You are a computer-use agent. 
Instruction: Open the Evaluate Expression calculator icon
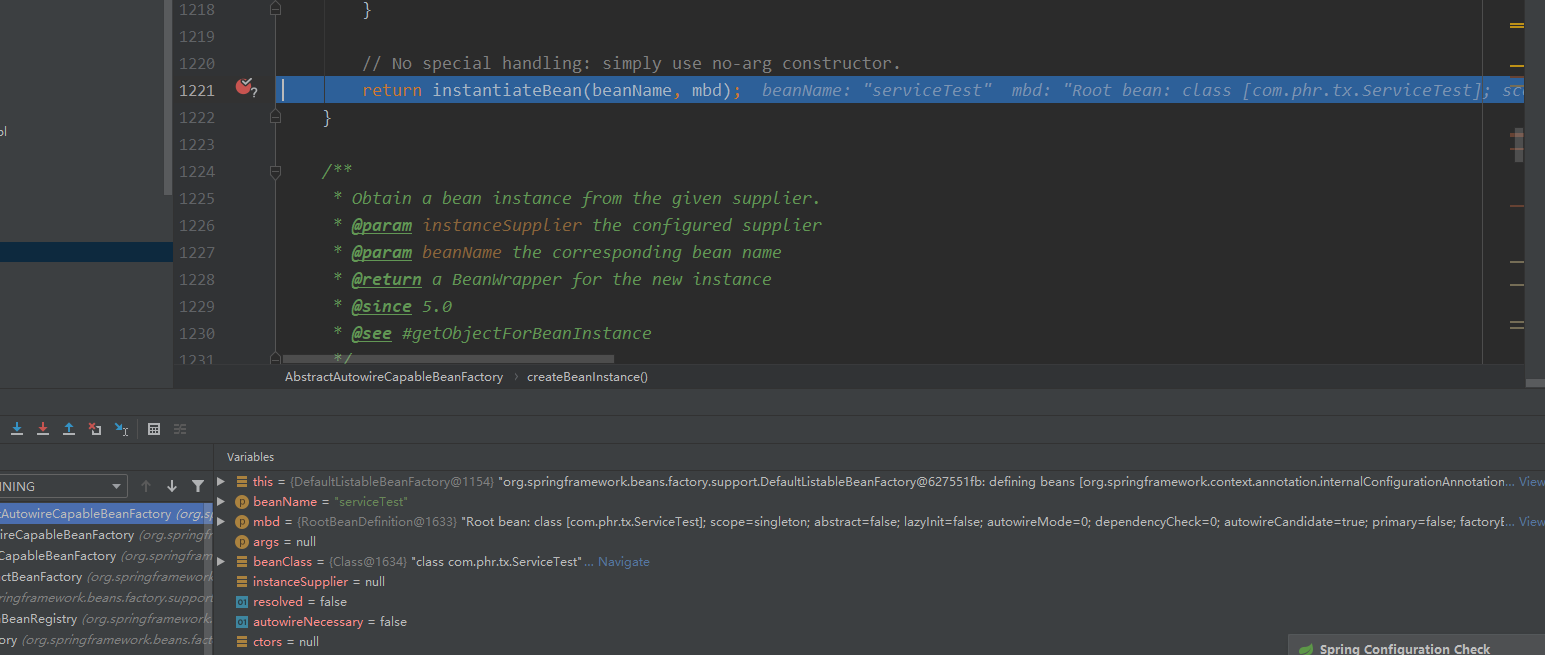(x=154, y=428)
